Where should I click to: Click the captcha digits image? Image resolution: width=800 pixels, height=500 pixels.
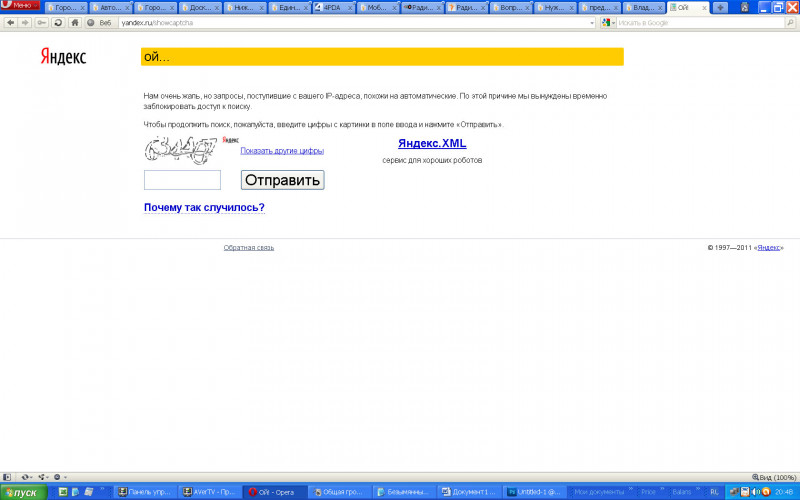[x=180, y=150]
